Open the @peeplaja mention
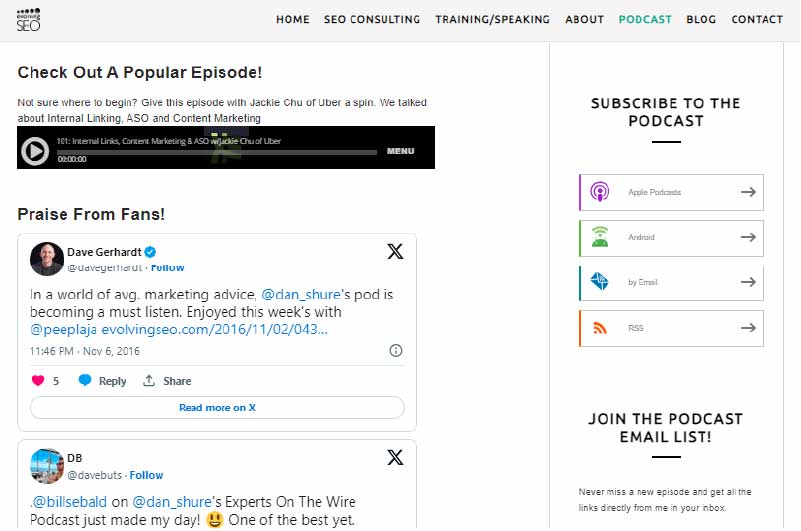 [63, 329]
